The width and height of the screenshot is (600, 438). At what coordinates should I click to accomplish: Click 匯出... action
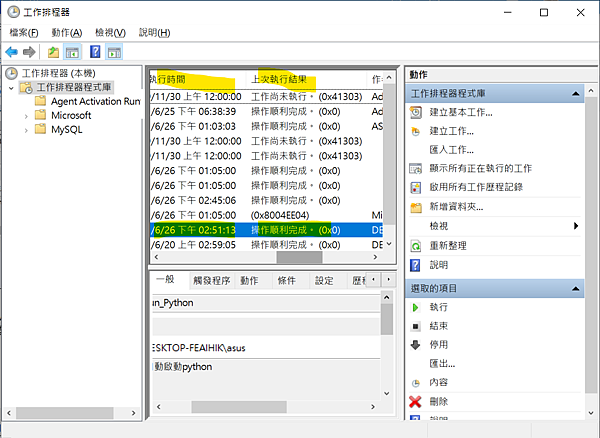(x=442, y=363)
